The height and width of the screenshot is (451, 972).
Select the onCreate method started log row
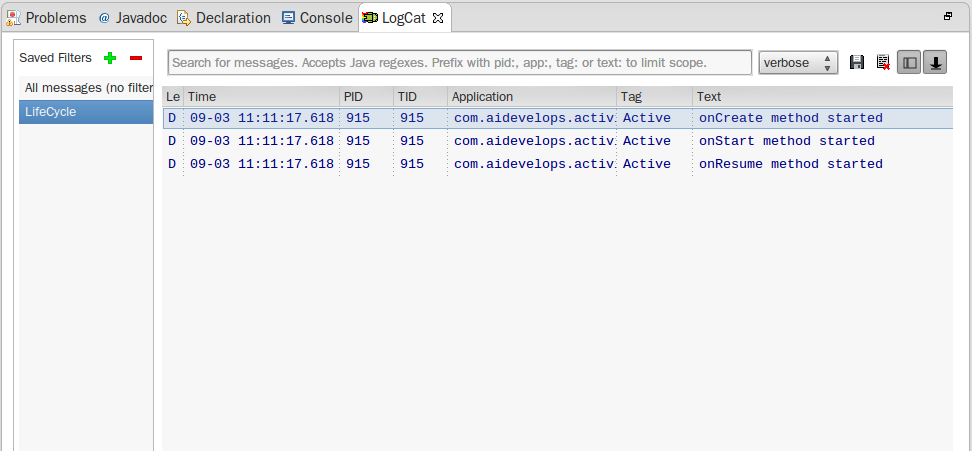click(x=790, y=118)
